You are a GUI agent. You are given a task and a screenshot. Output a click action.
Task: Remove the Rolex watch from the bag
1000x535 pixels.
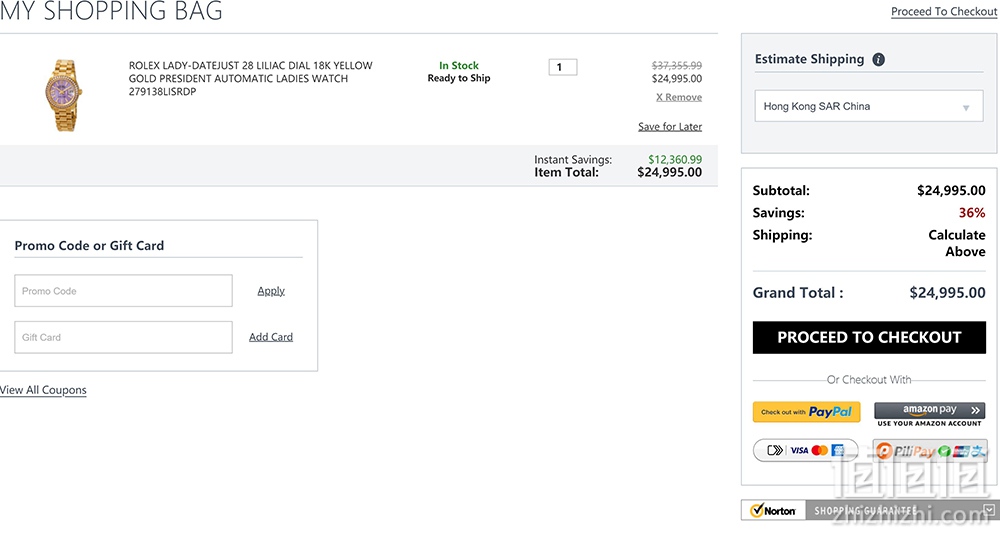point(679,97)
